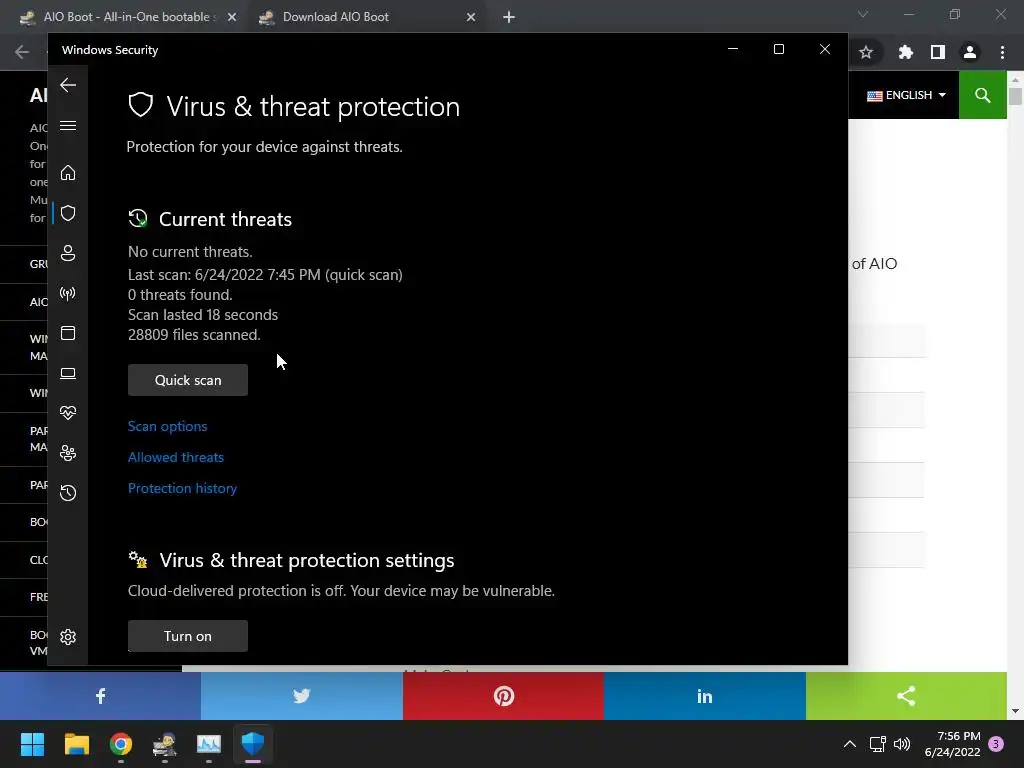The image size is (1024, 768).
Task: Open notification center badge
Action: pyautogui.click(x=996, y=744)
